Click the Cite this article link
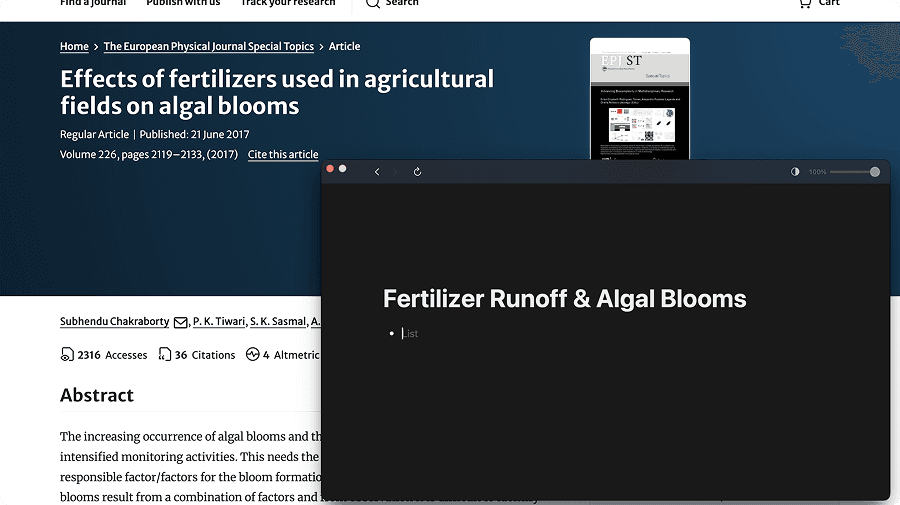900x505 pixels. click(x=283, y=154)
